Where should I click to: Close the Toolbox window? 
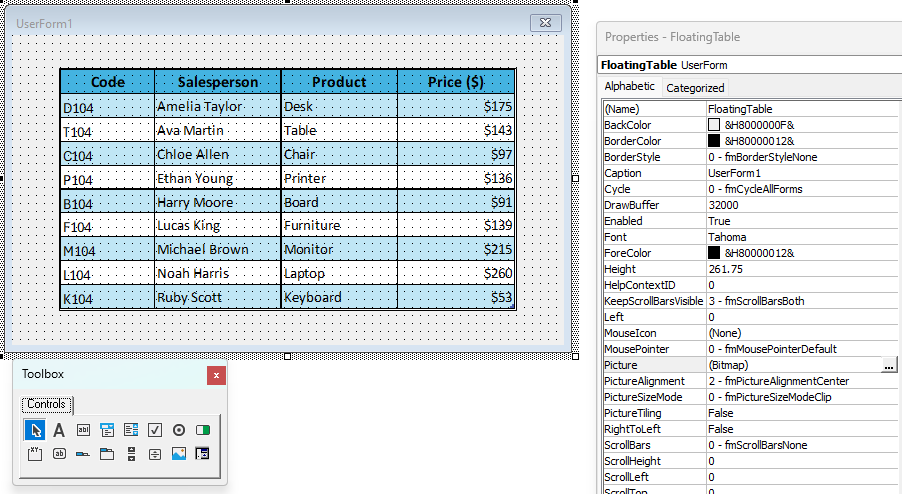(x=216, y=376)
